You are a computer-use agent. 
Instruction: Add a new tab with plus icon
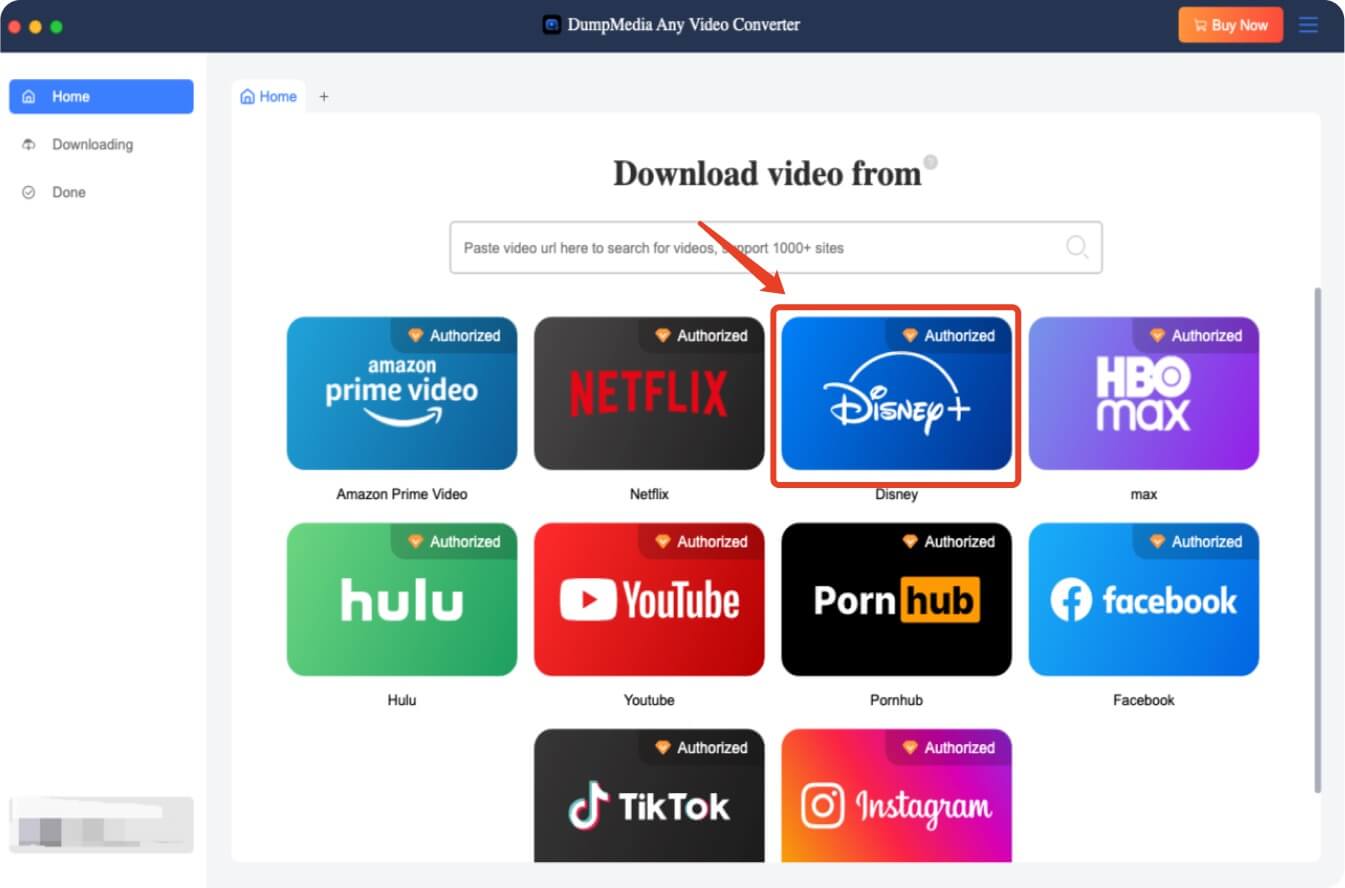pos(323,97)
